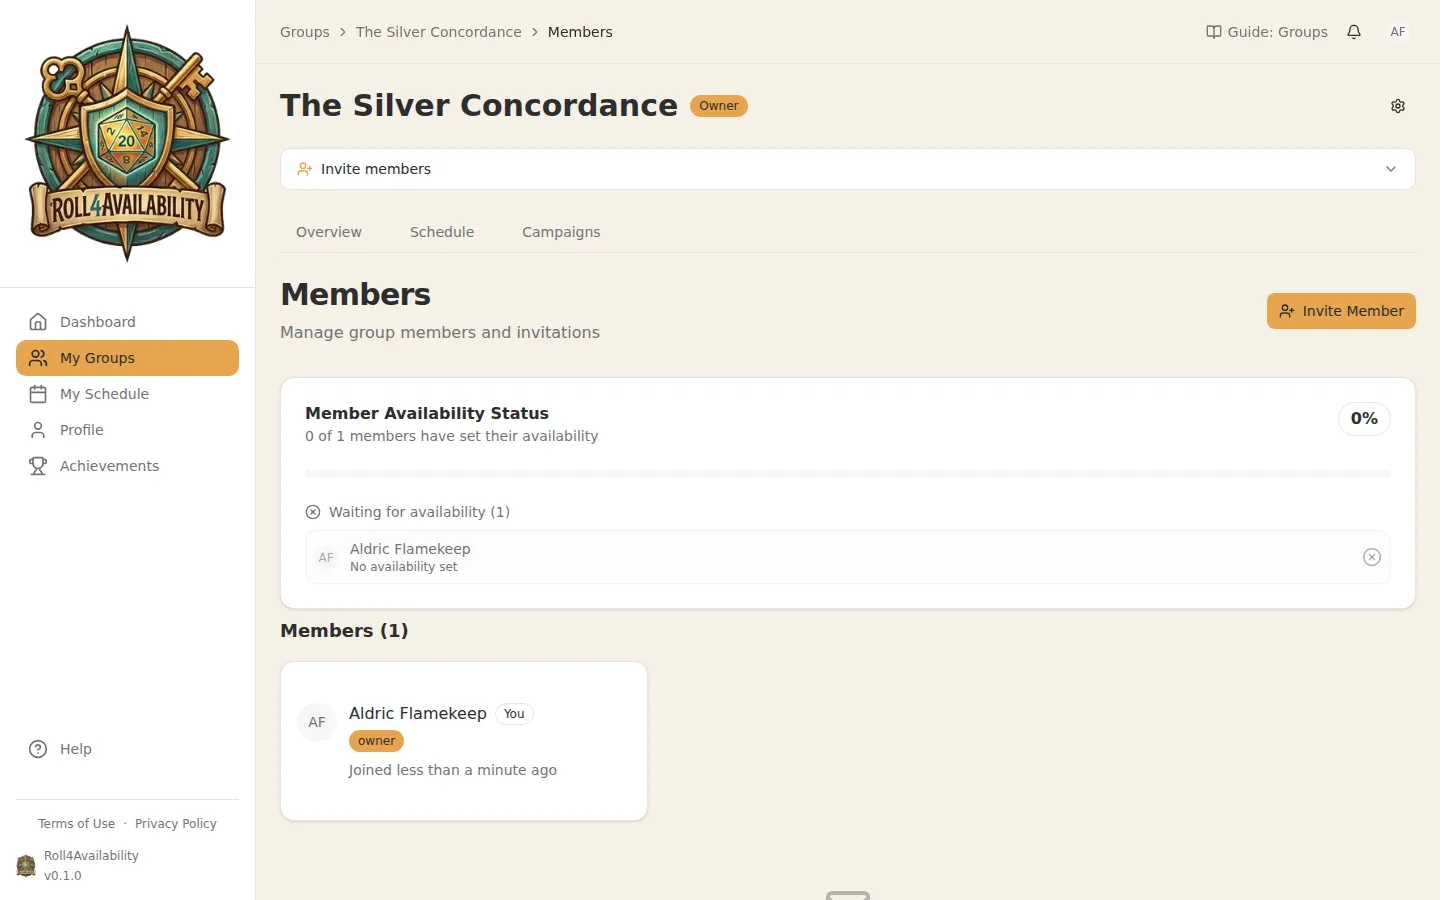The width and height of the screenshot is (1440, 900).
Task: Navigate to Groups via the breadcrumb
Action: pos(304,31)
